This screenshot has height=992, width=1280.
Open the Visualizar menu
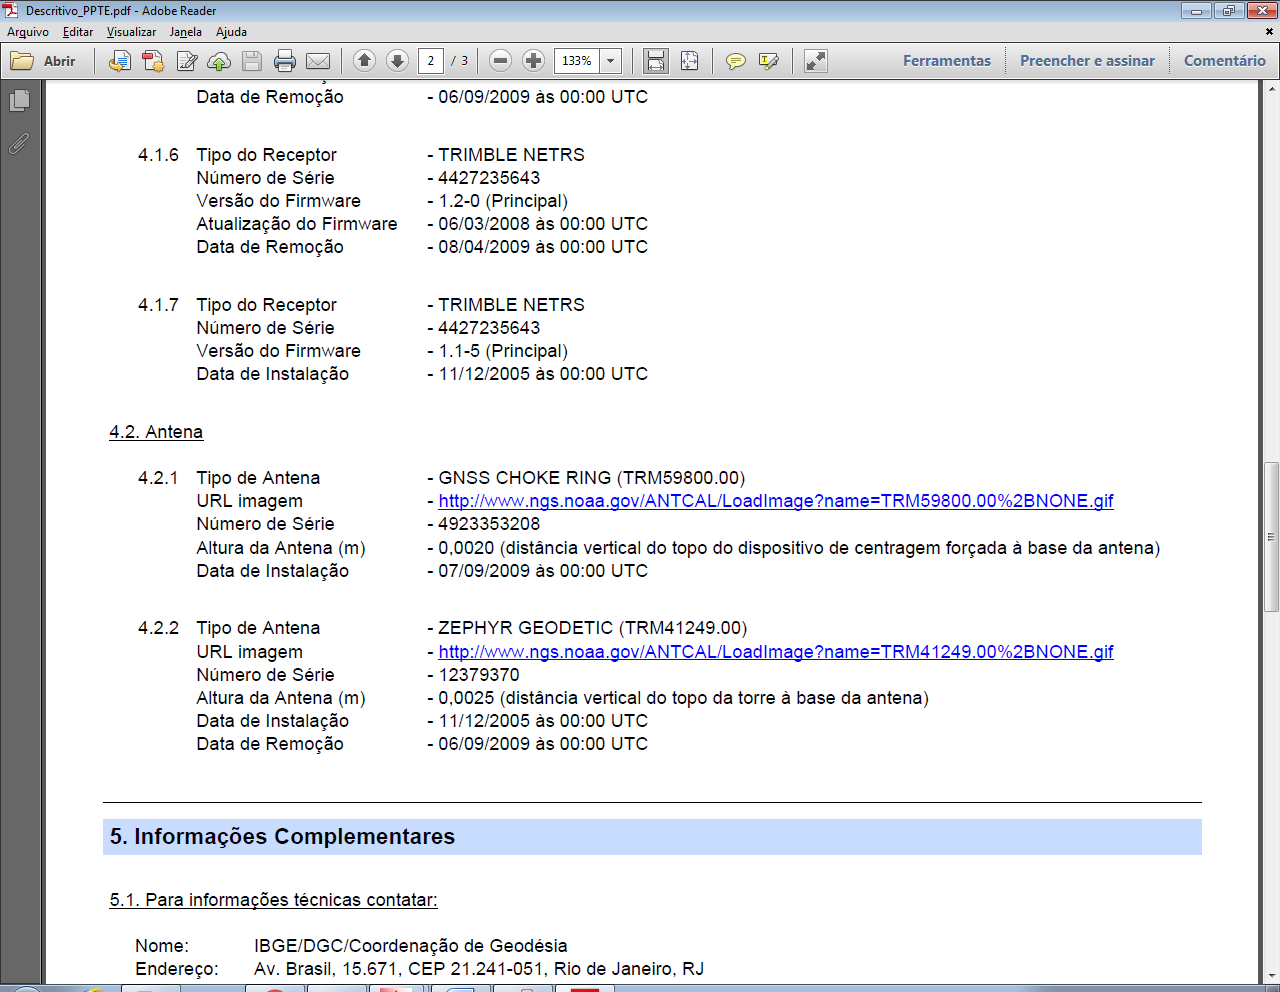tap(132, 32)
